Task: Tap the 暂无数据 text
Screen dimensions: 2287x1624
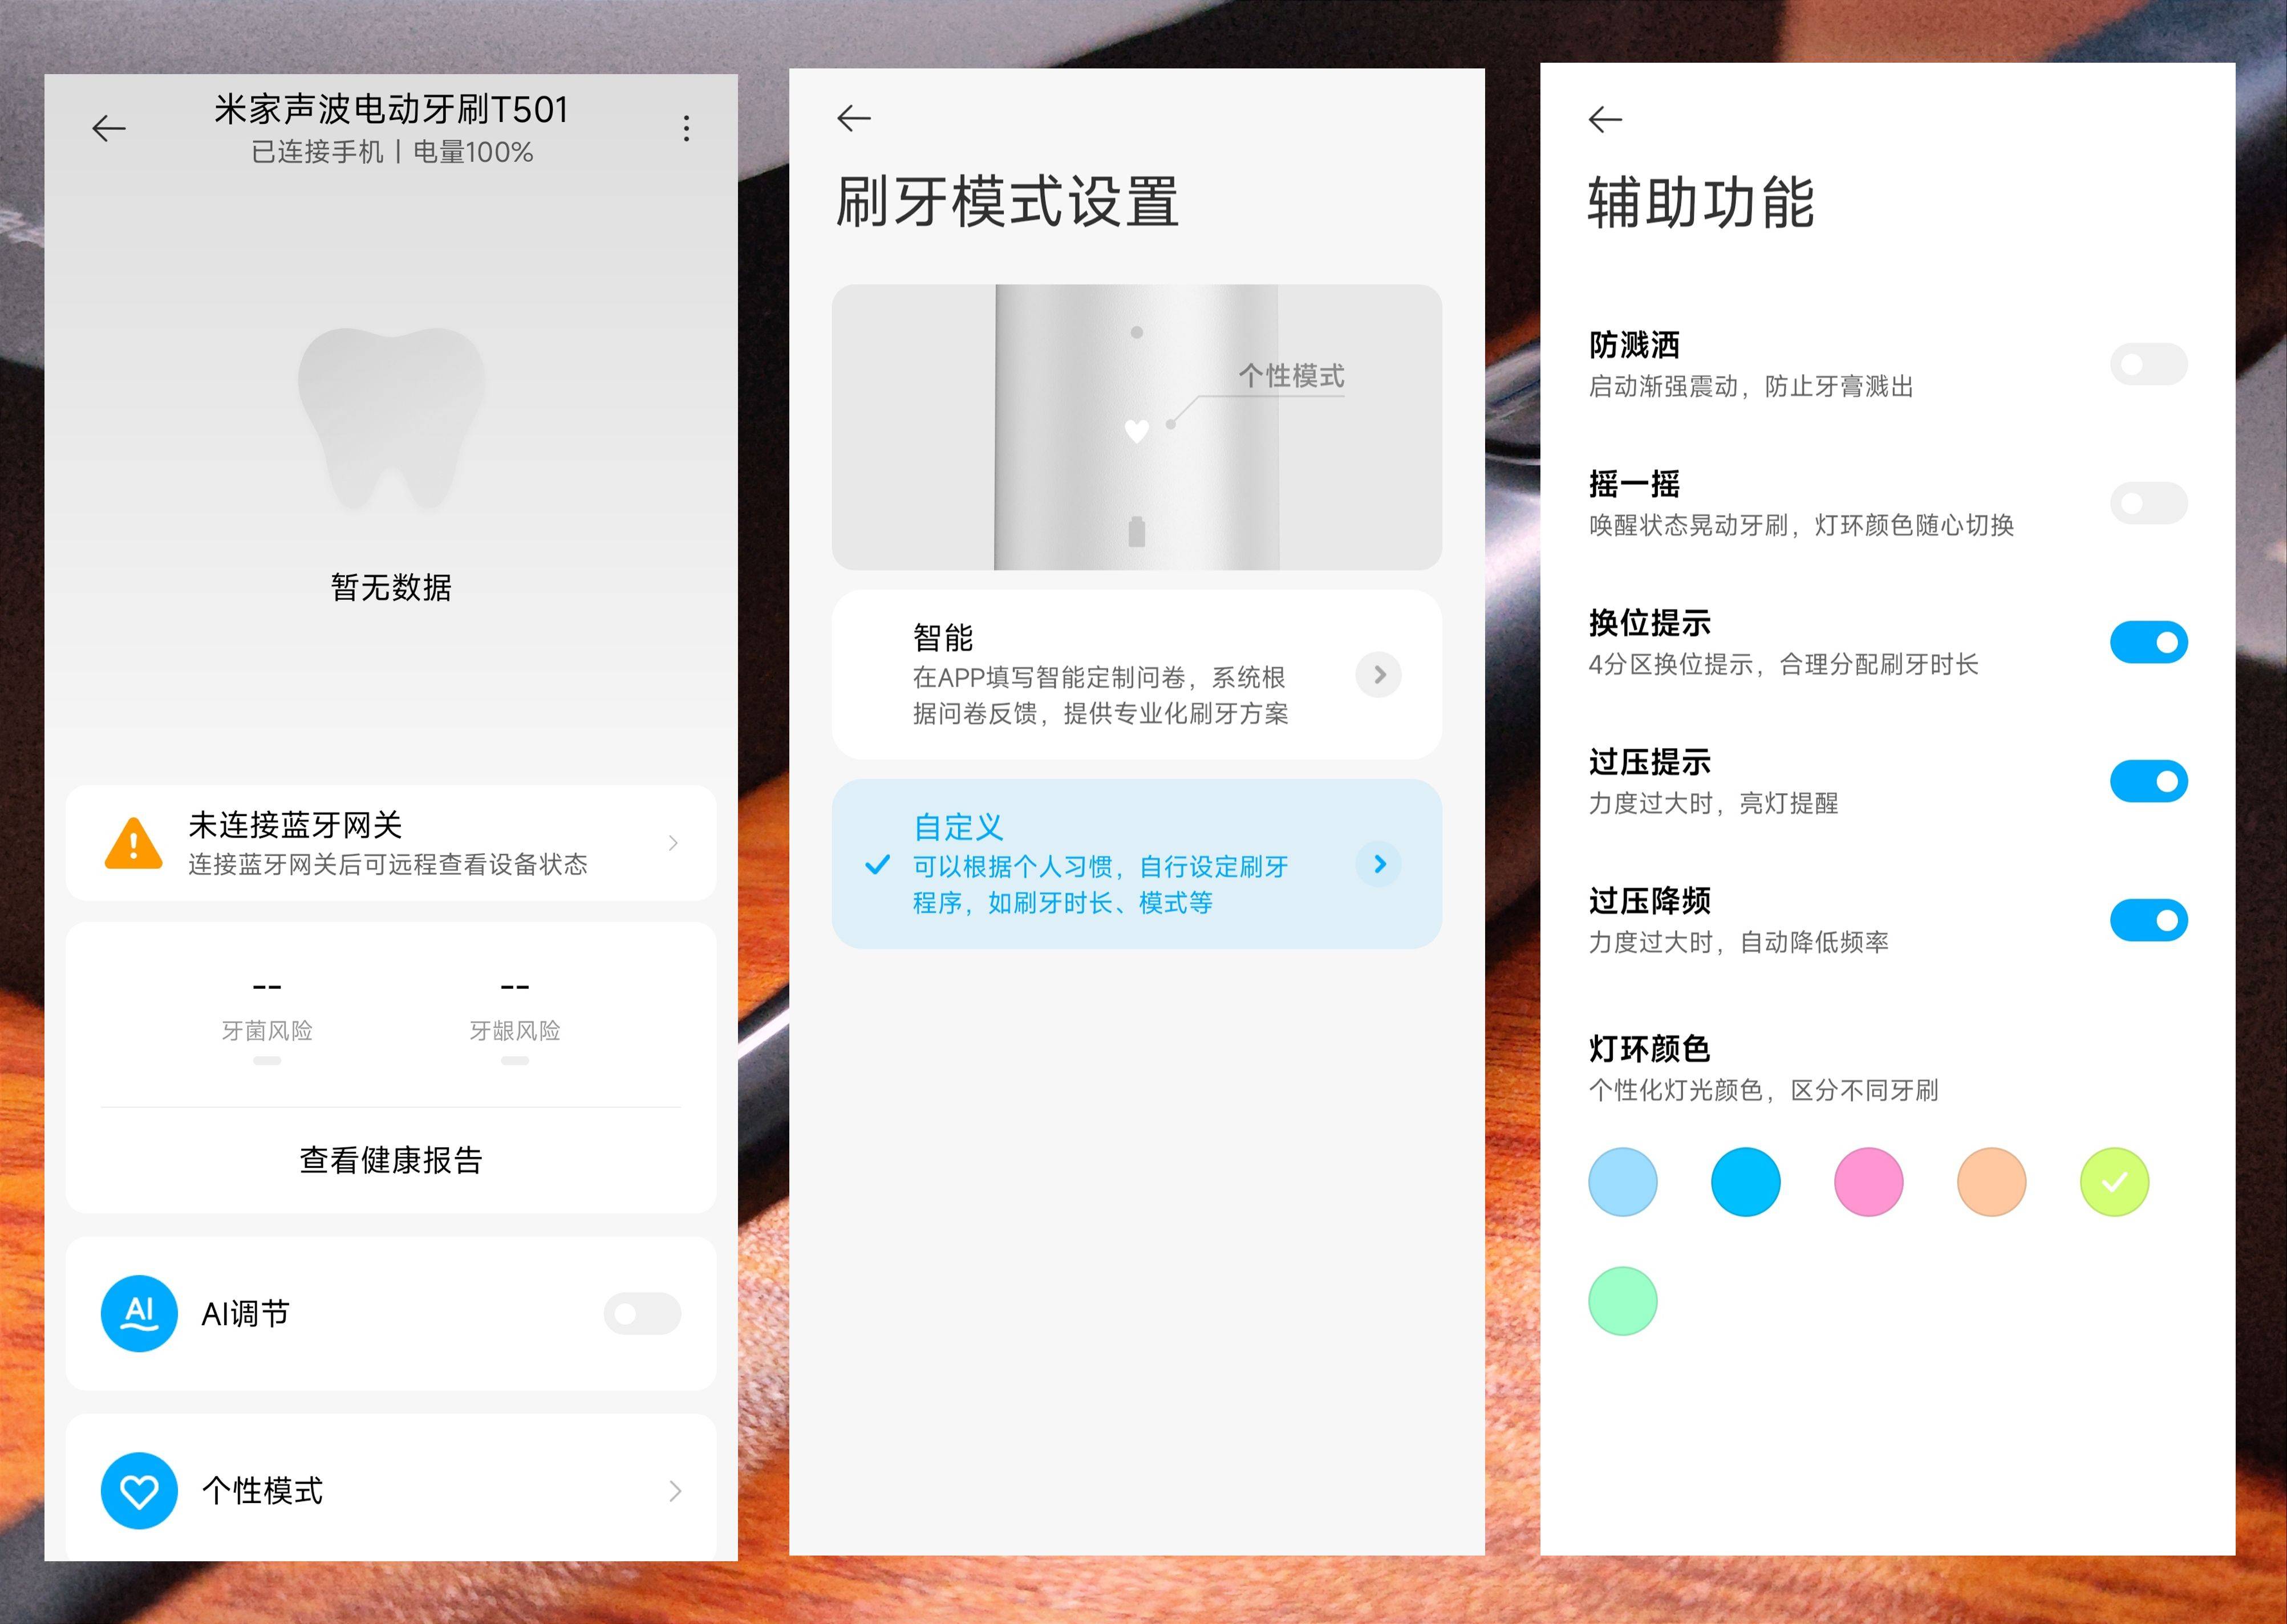Action: tap(391, 587)
